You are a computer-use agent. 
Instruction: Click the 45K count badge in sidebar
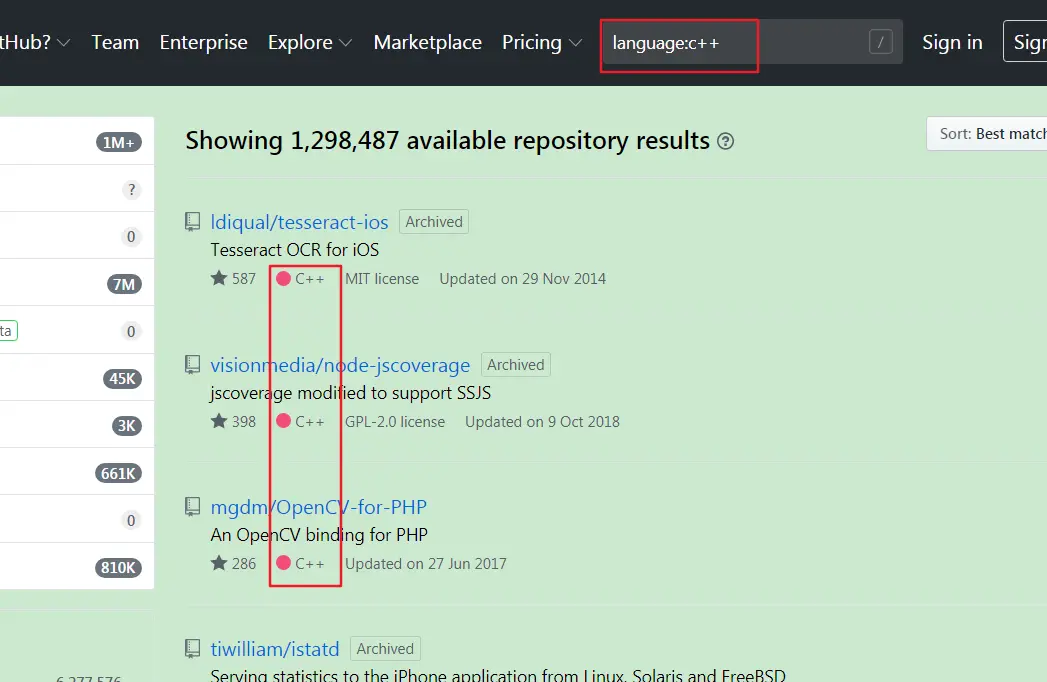122,379
